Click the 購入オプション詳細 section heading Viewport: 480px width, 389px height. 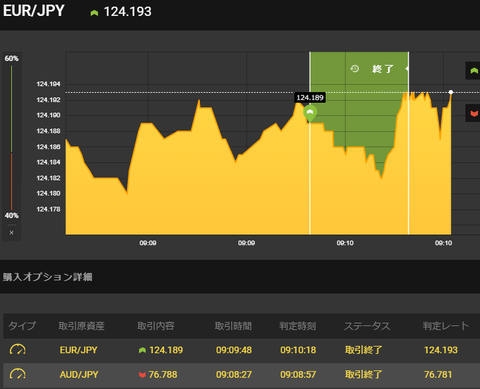[48, 277]
